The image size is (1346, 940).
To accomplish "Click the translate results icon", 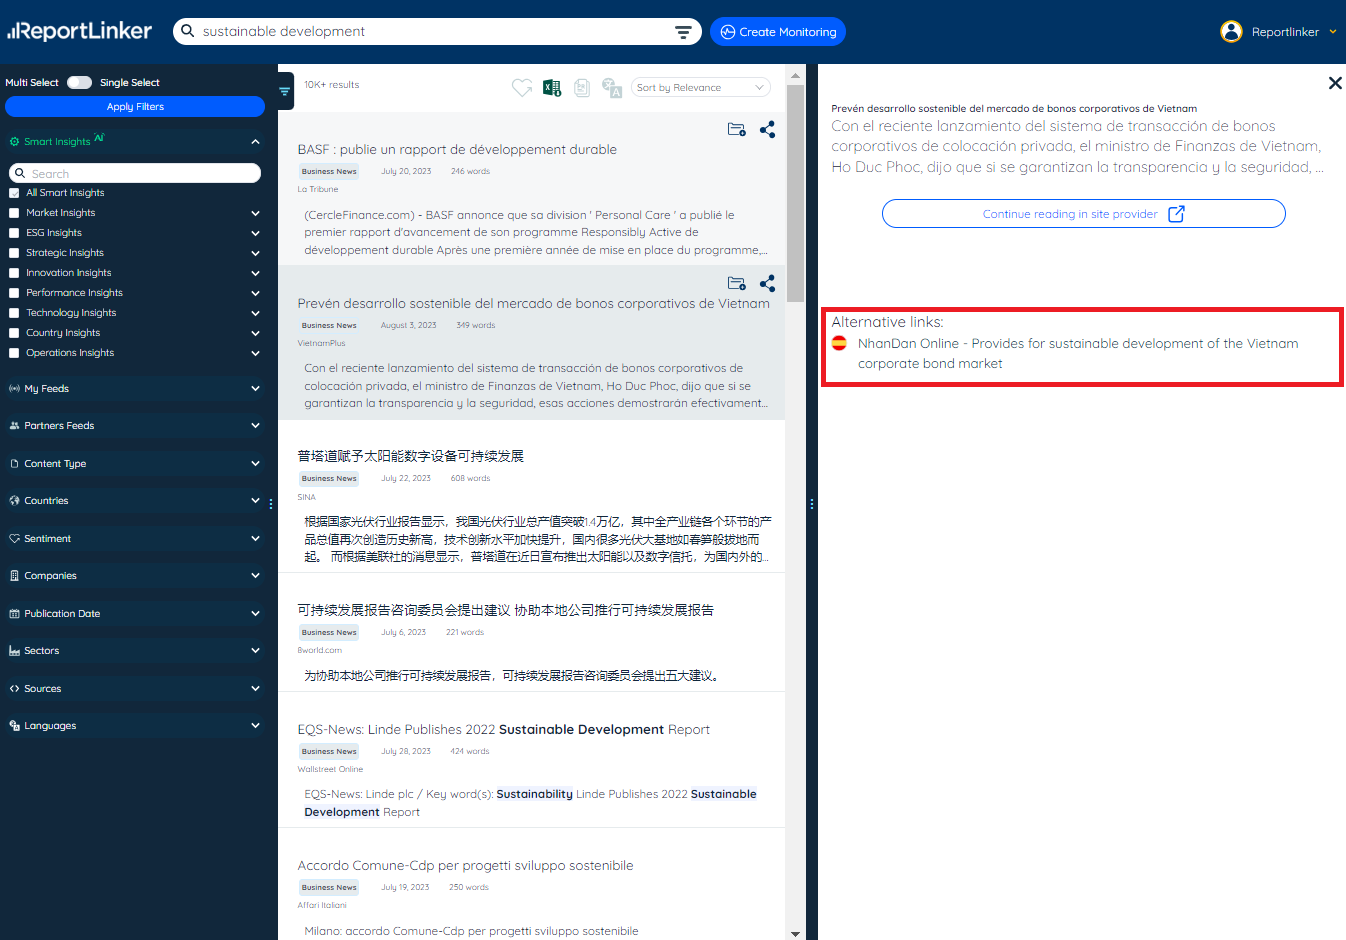I will click(612, 88).
